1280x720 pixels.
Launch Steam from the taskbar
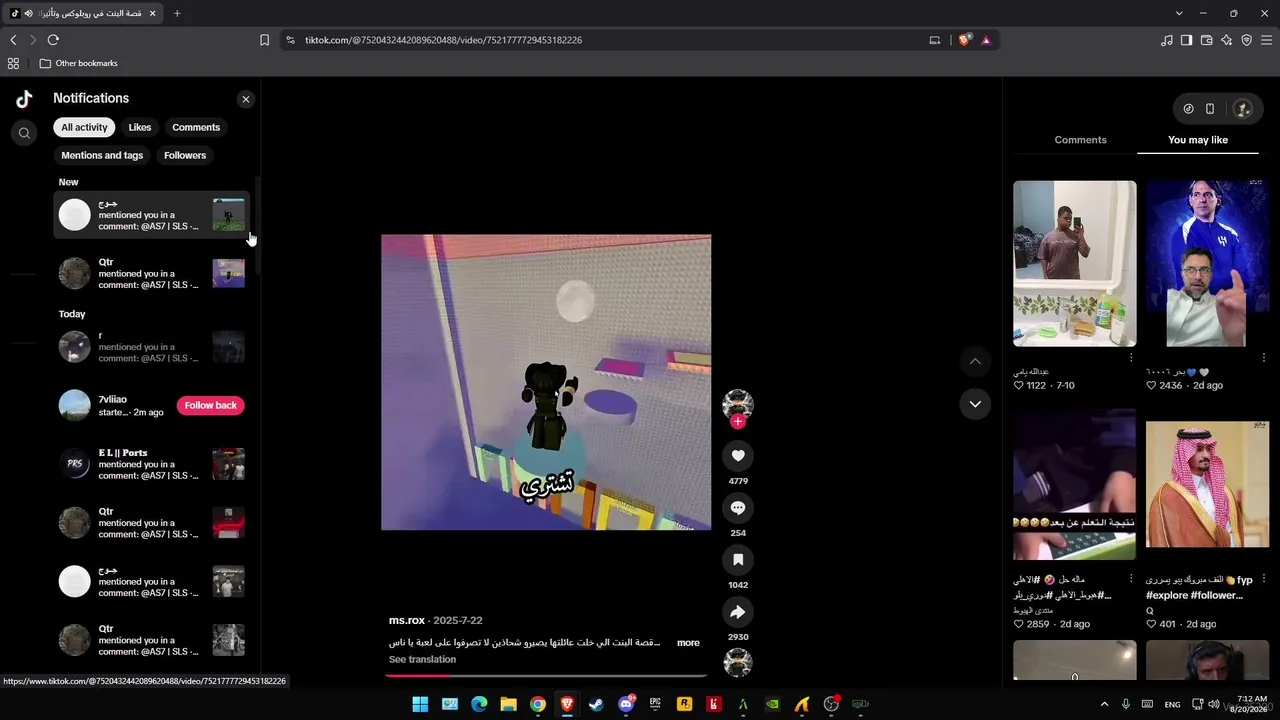click(596, 704)
